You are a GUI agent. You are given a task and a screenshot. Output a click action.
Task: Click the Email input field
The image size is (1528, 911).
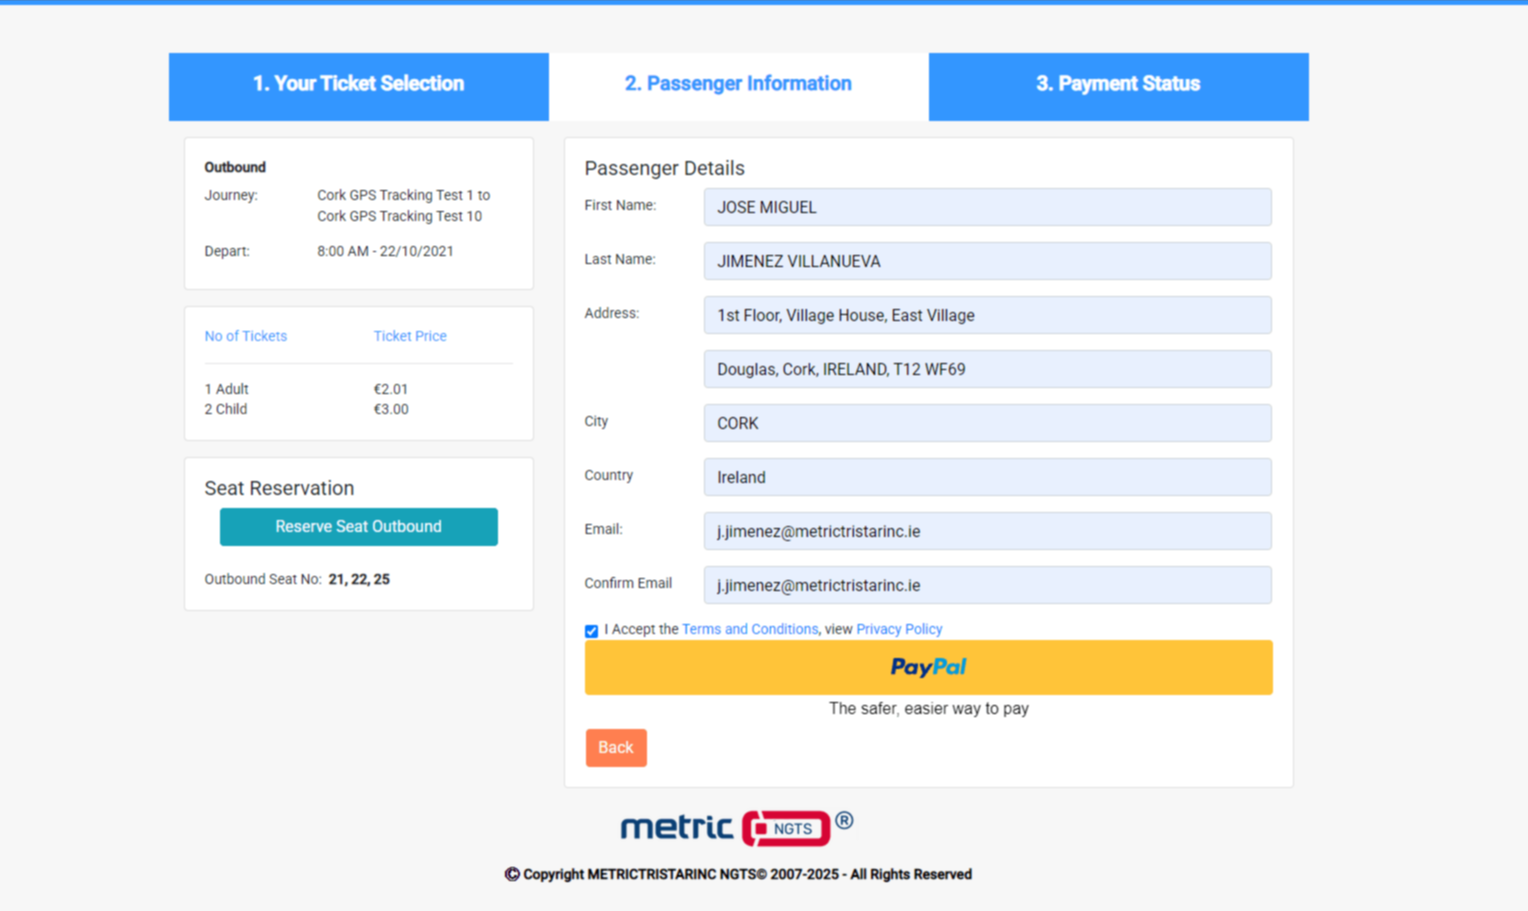pos(987,531)
